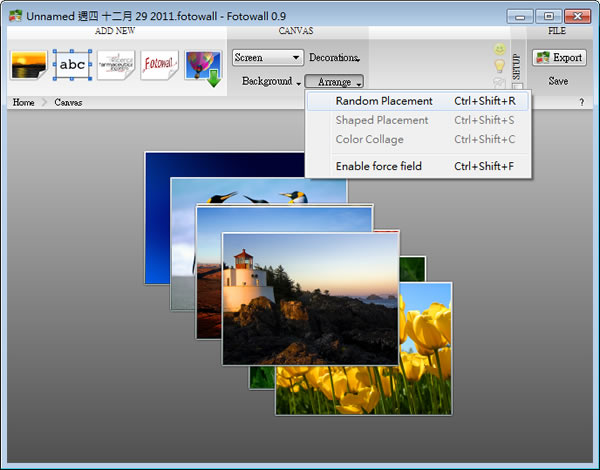Click the light bulb tips icon
The image size is (600, 470).
click(499, 66)
